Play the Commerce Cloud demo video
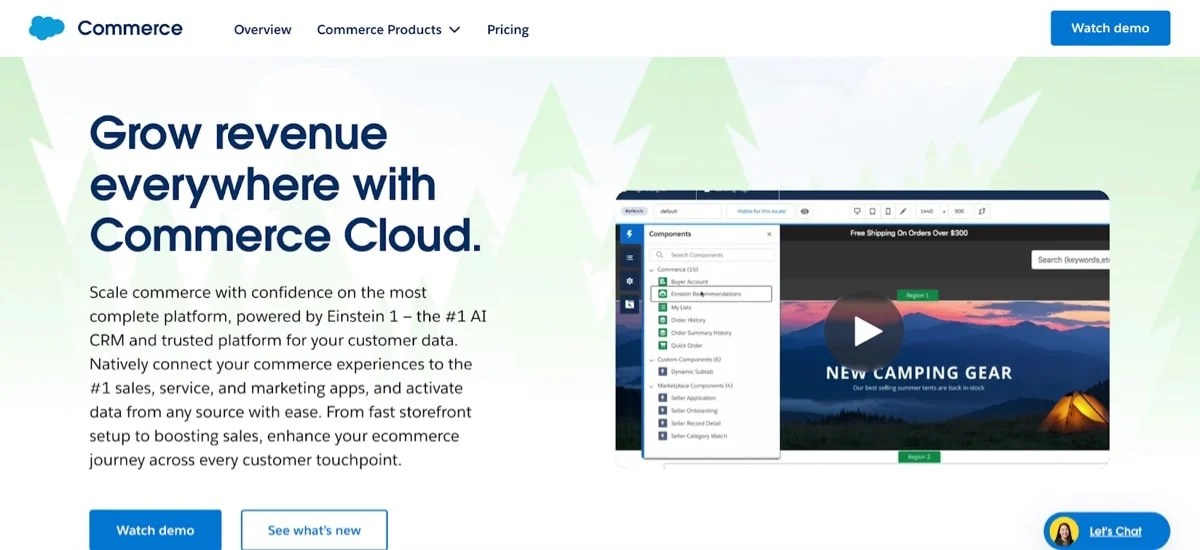The width and height of the screenshot is (1200, 550). click(864, 331)
